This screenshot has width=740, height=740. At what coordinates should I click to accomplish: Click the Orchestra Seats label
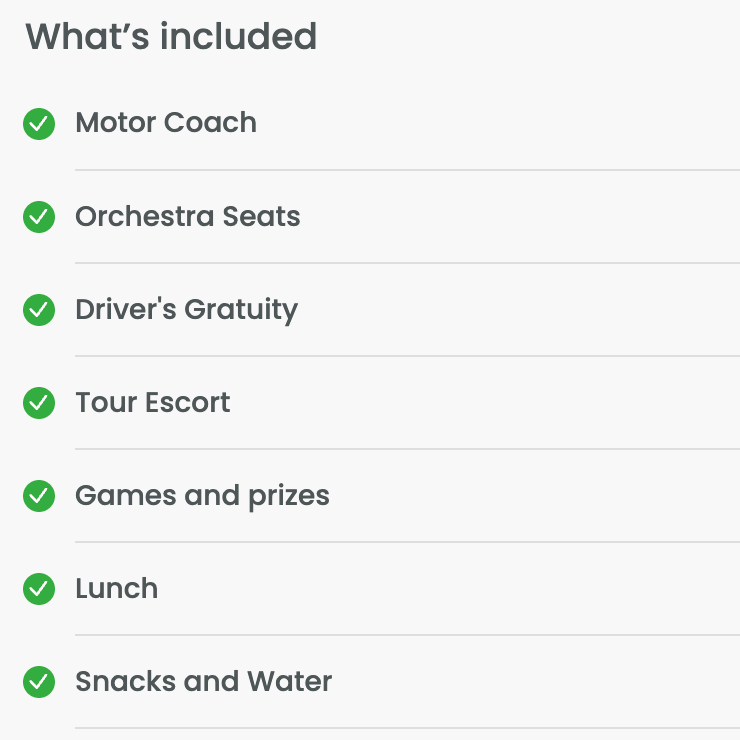tap(188, 216)
